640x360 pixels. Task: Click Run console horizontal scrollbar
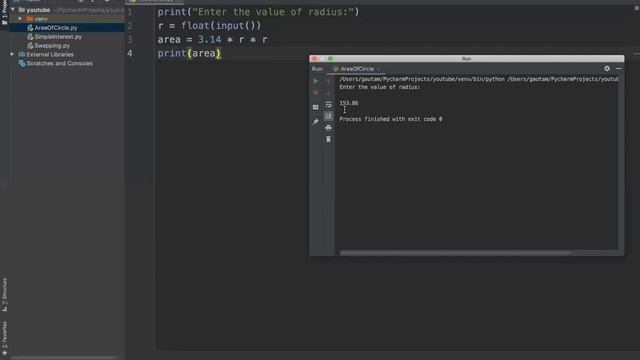pyautogui.click(x=455, y=253)
